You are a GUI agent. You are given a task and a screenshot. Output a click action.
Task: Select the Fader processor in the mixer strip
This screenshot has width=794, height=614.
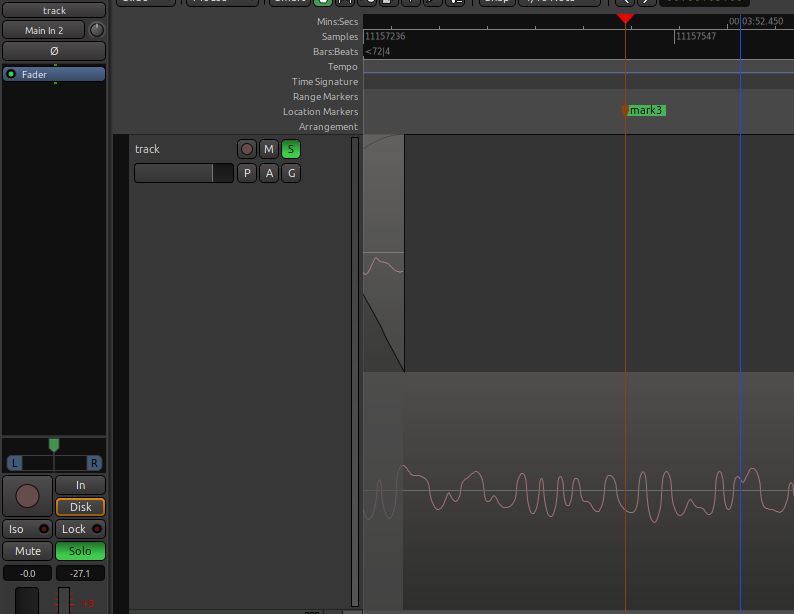[54, 74]
